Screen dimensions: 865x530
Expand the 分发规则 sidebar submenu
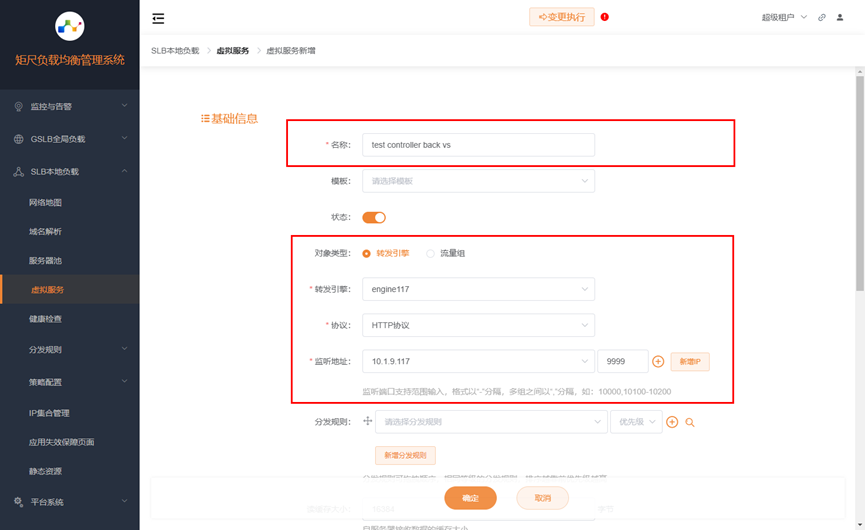(70, 349)
